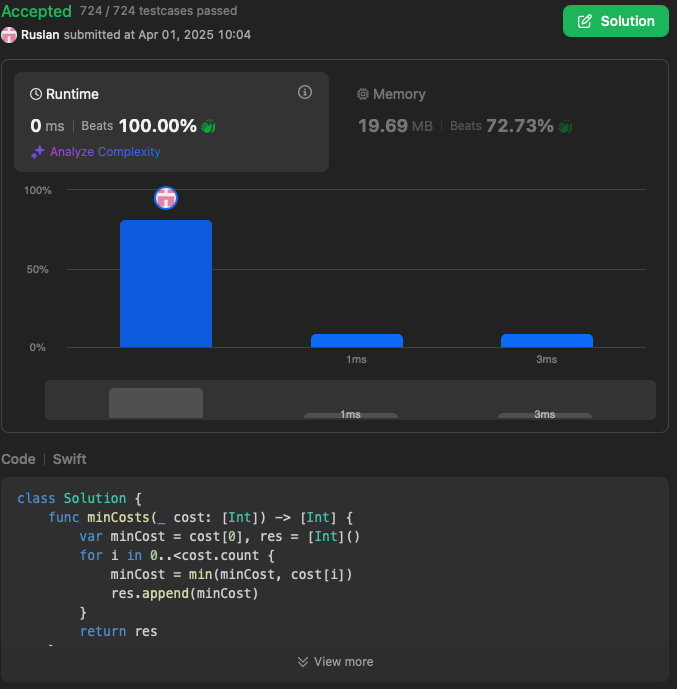Click the clock icon beside Runtime

[36, 94]
